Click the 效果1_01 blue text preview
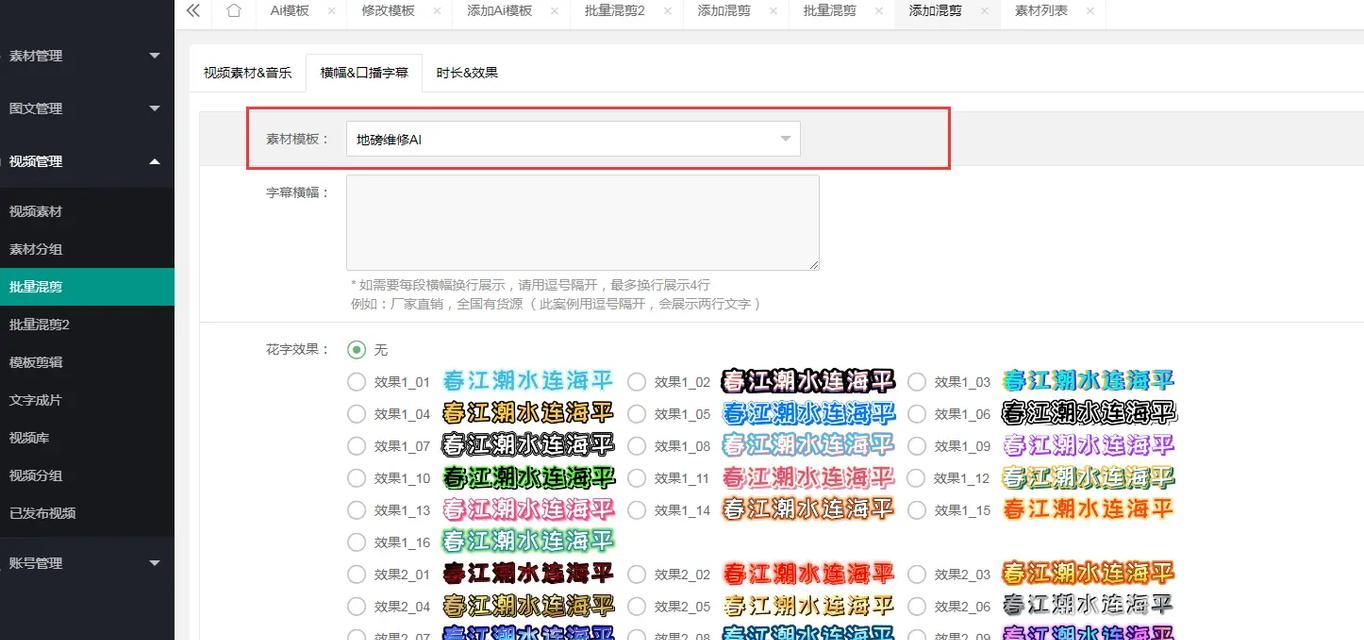Screen dimensions: 1364x640 click(528, 381)
